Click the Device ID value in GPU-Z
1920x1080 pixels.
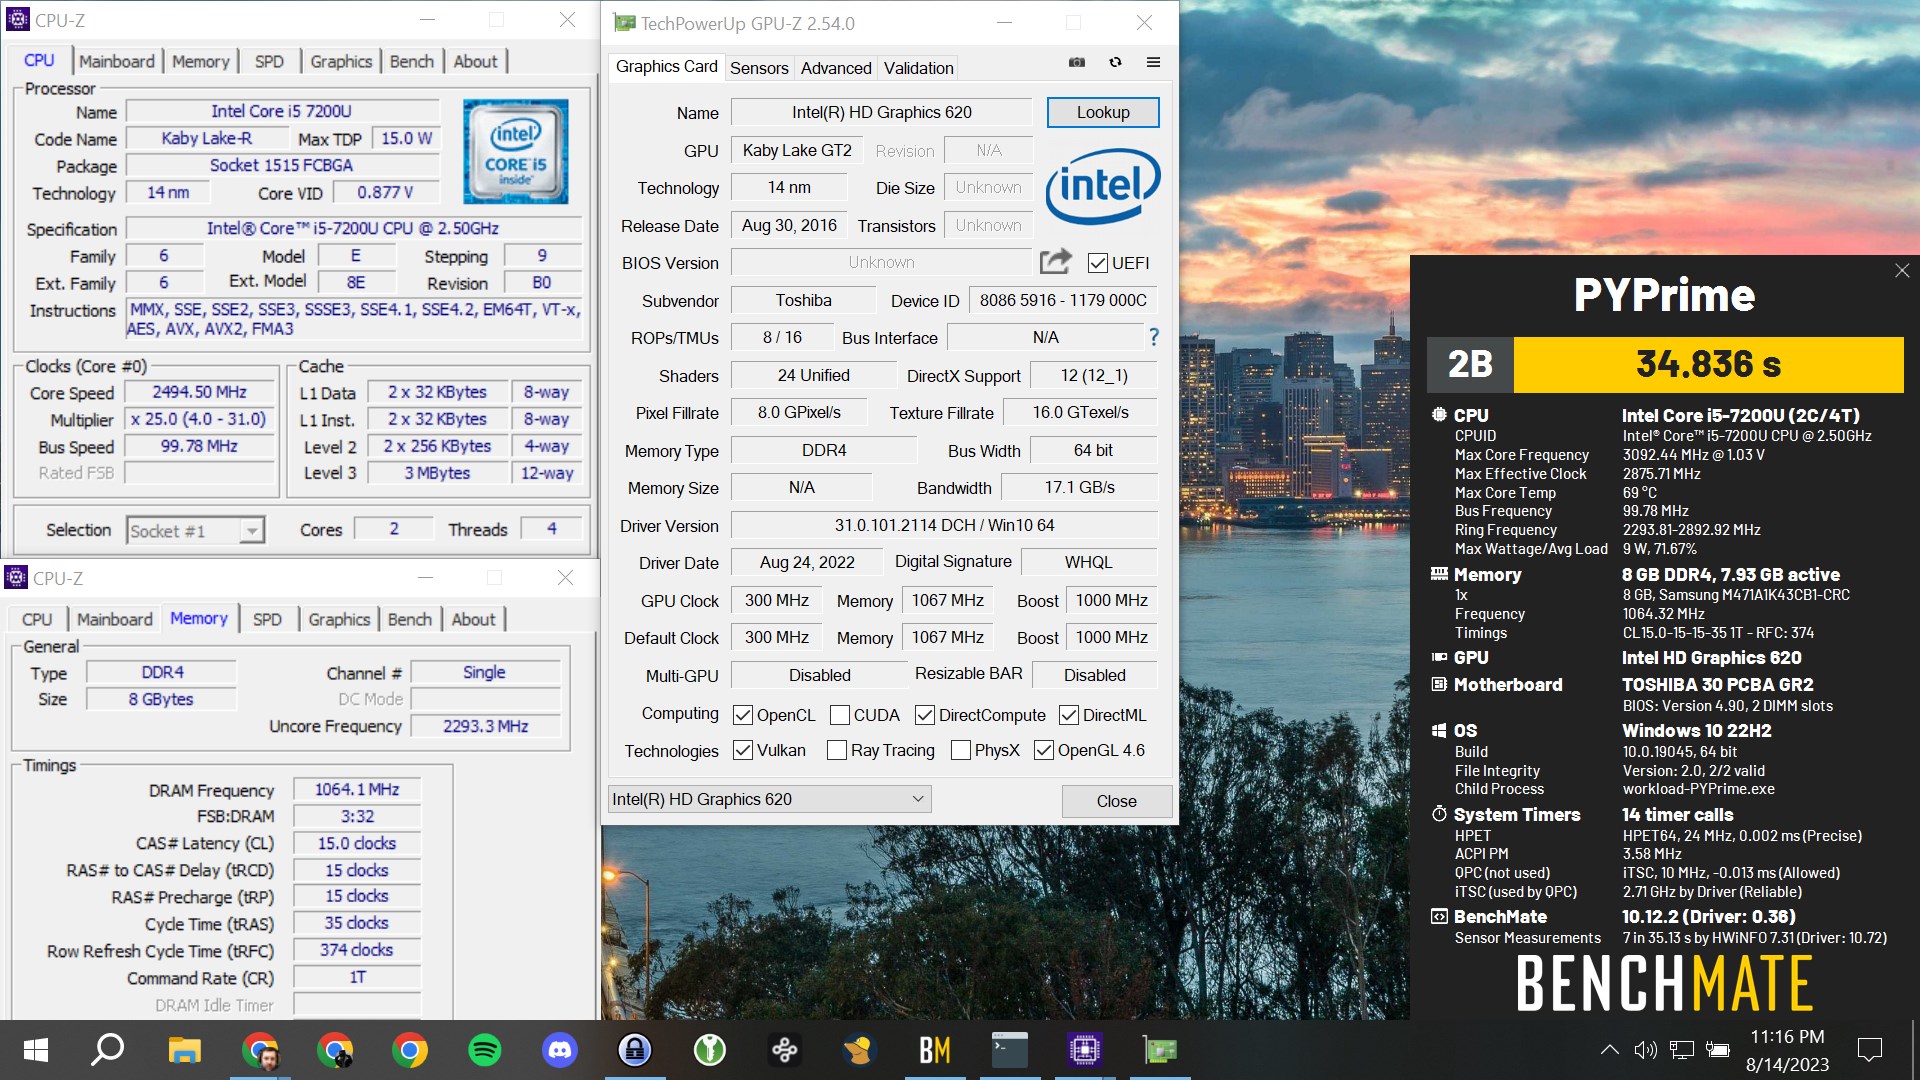point(1063,300)
